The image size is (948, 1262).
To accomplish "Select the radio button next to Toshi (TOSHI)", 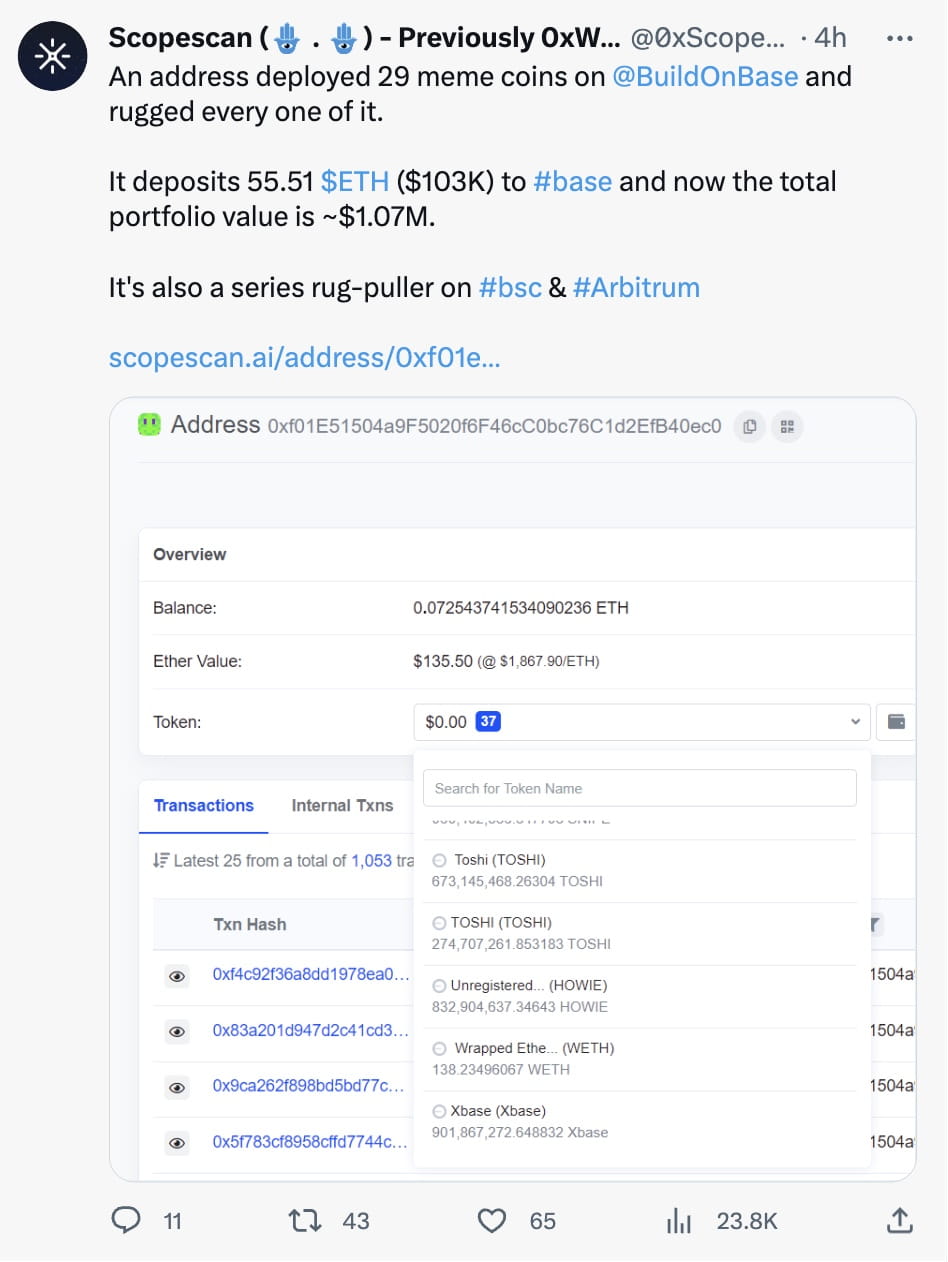I will click(x=438, y=860).
